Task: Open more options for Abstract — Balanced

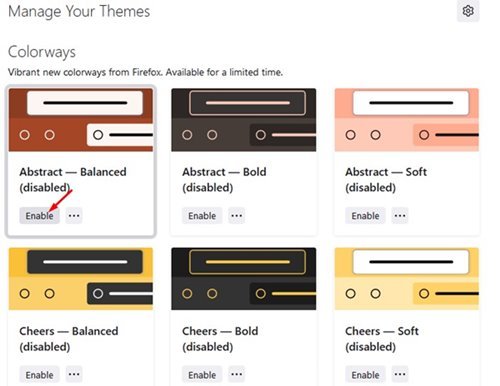Action: coord(74,216)
